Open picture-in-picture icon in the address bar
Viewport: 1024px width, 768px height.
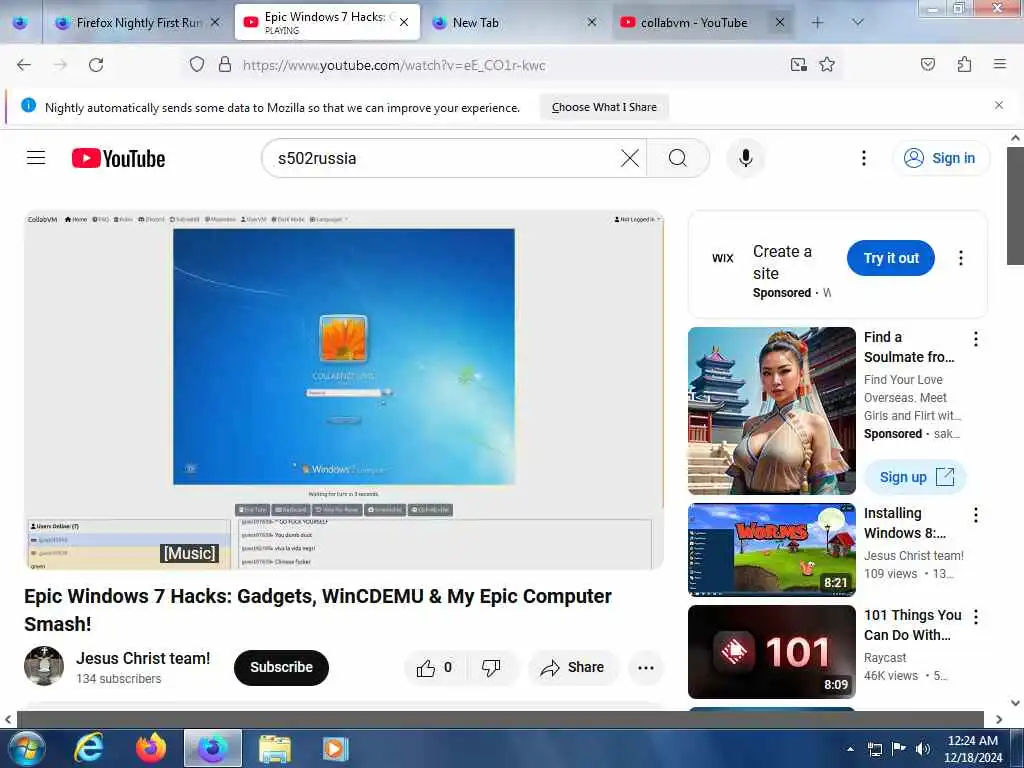pos(798,64)
